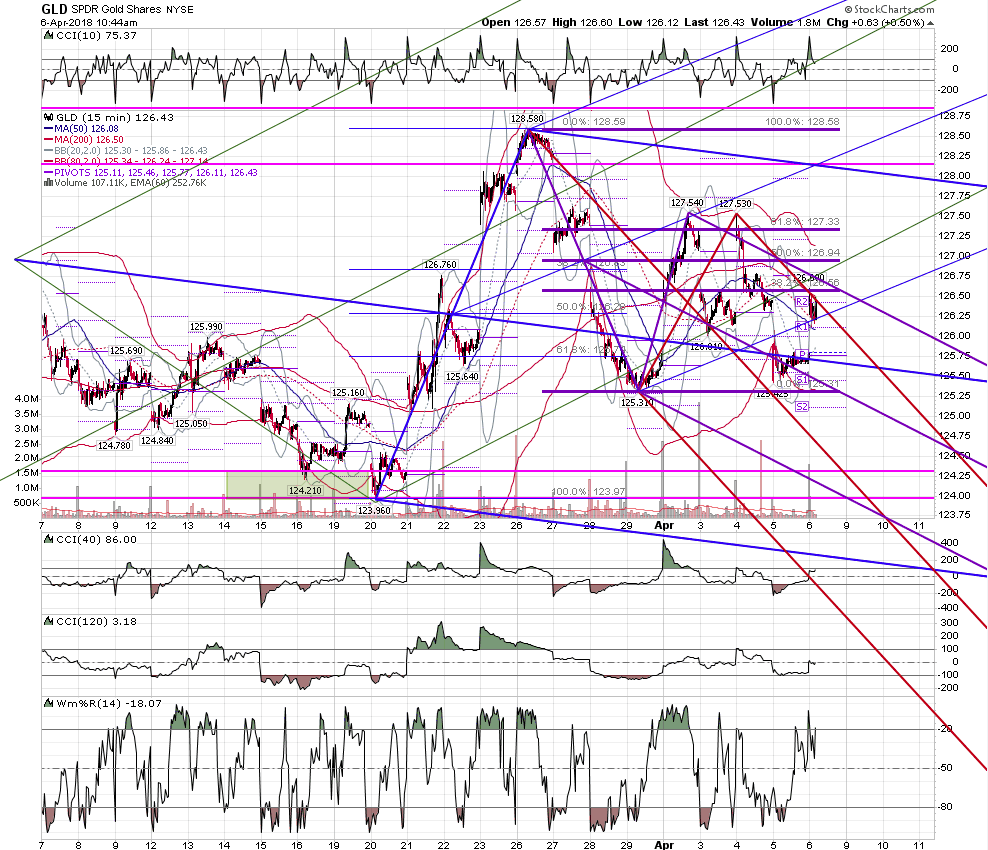Image resolution: width=988 pixels, height=850 pixels.
Task: Click the GLD ticker symbol title
Action: 55,9
